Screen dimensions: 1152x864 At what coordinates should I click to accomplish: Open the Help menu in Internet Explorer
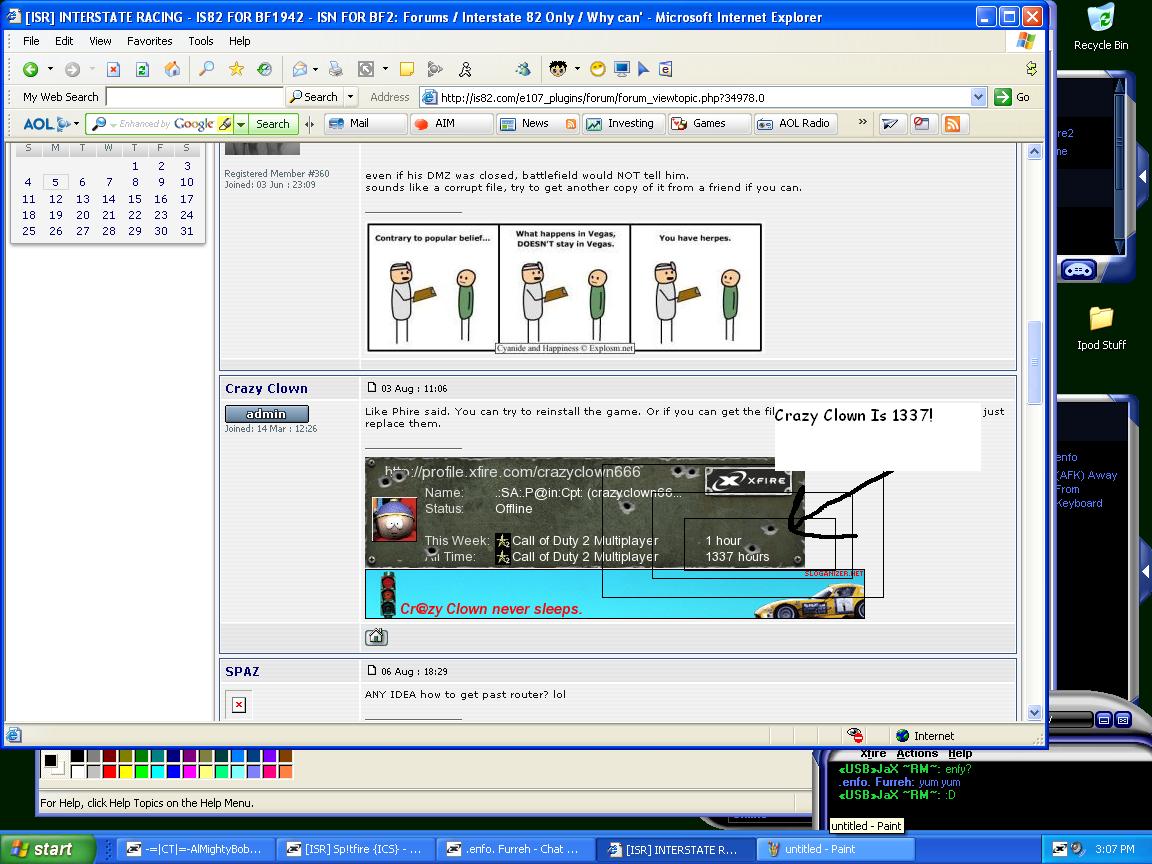(x=240, y=41)
